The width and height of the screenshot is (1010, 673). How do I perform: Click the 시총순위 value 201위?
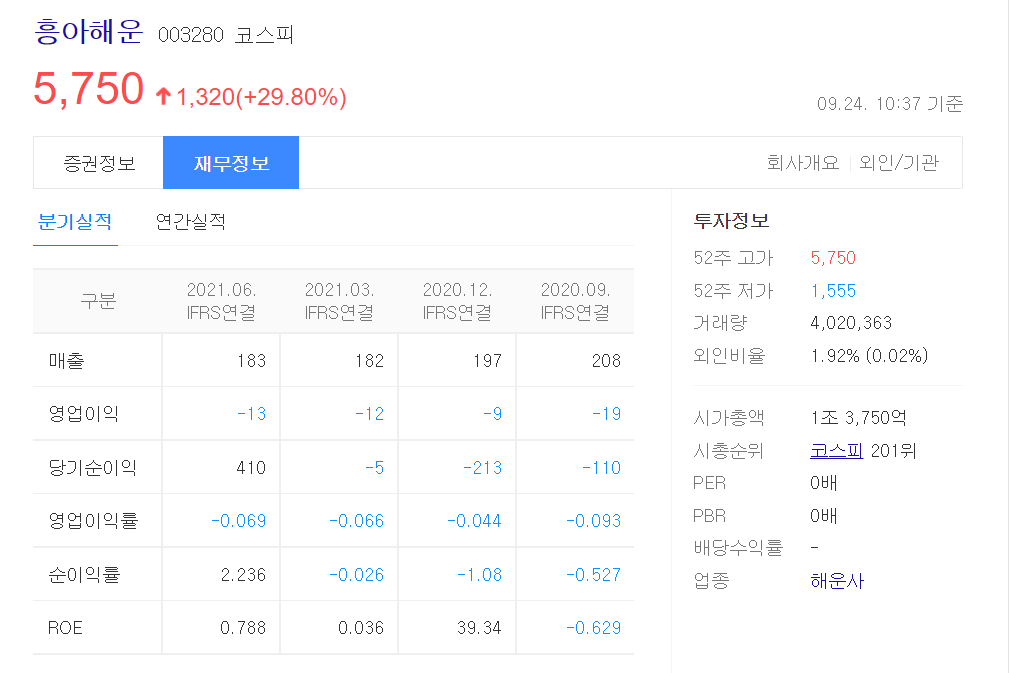pos(893,450)
